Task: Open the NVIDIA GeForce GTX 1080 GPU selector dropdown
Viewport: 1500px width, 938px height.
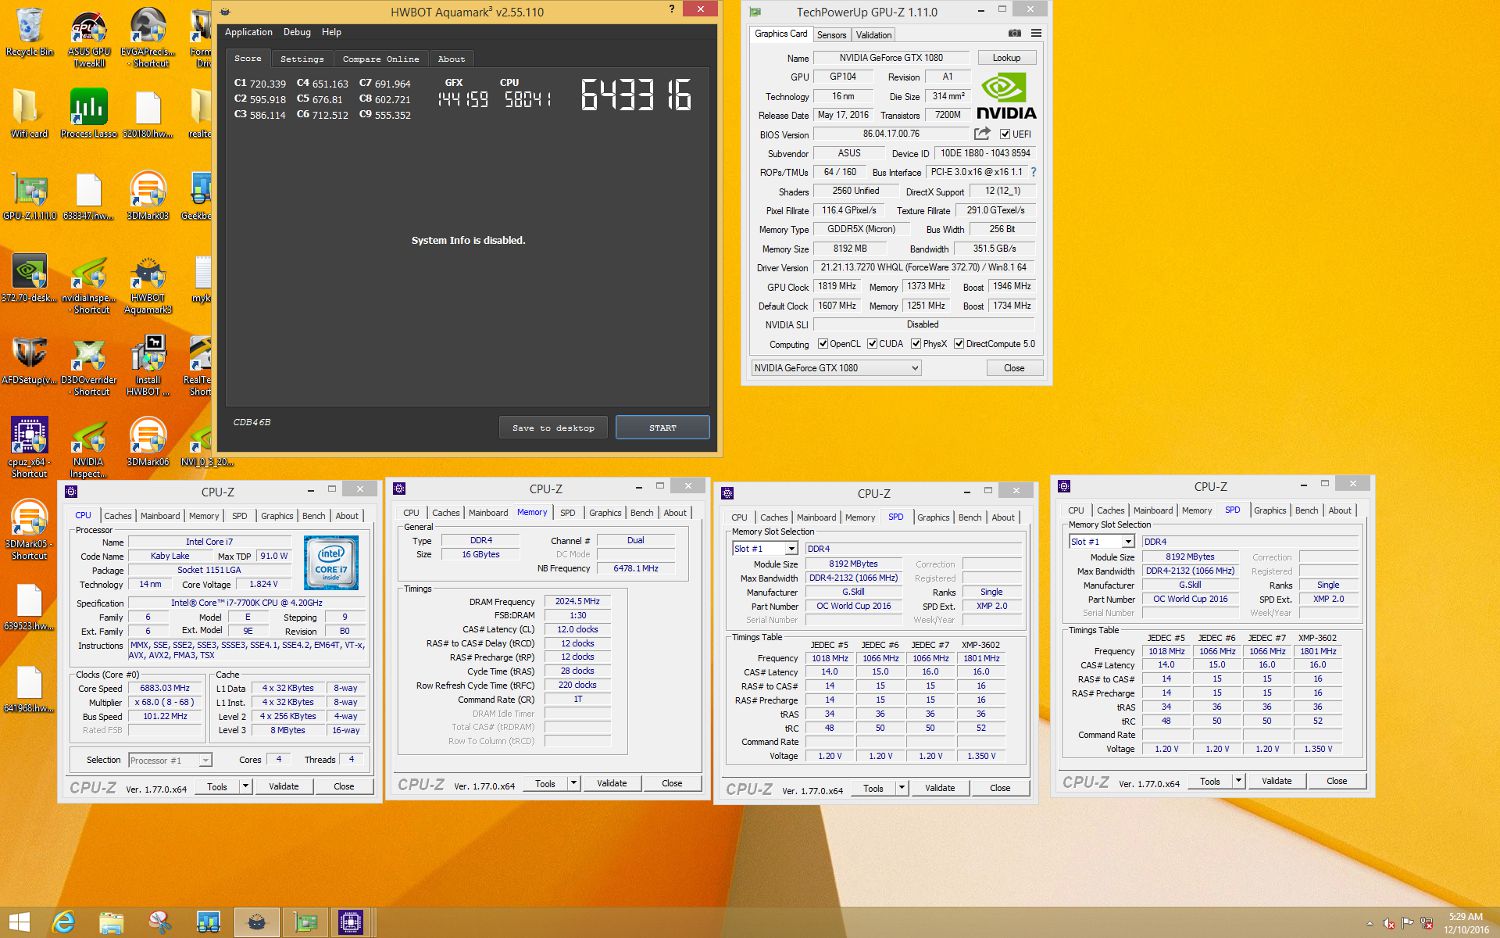Action: (836, 368)
